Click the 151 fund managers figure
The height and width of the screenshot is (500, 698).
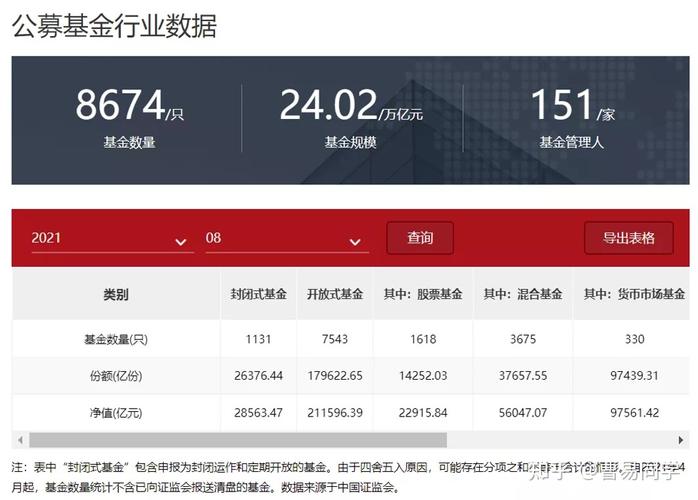pyautogui.click(x=562, y=105)
